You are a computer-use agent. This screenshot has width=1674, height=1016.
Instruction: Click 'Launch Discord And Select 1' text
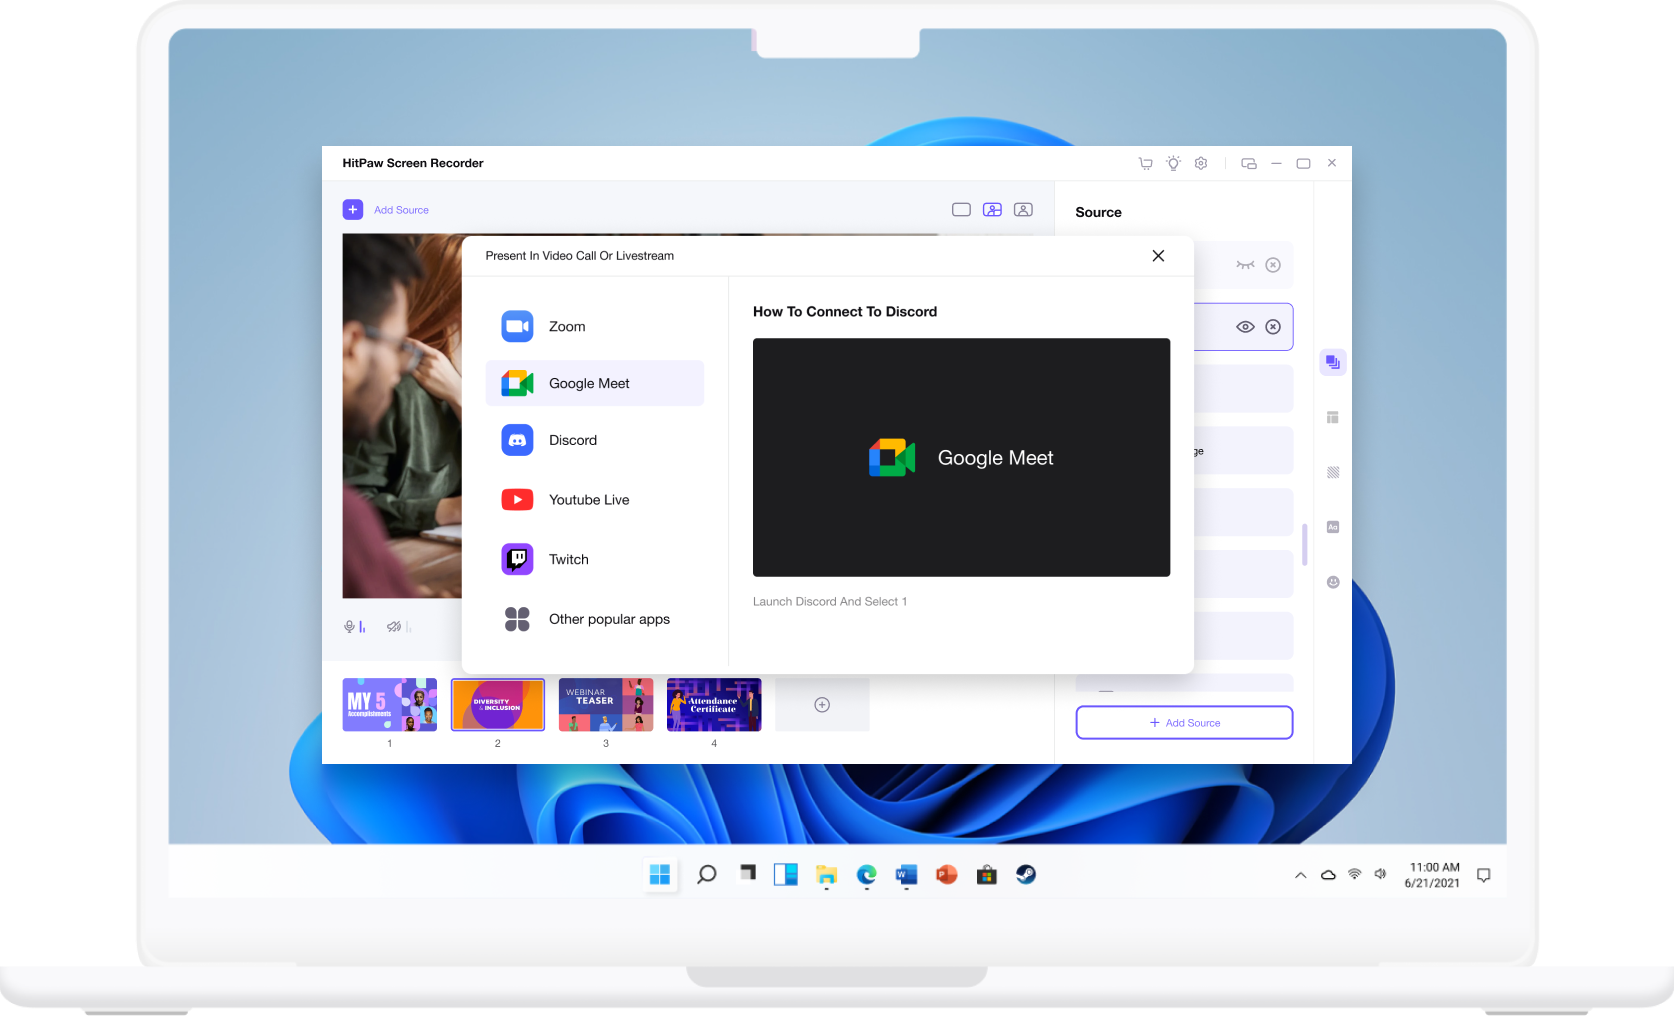(830, 602)
